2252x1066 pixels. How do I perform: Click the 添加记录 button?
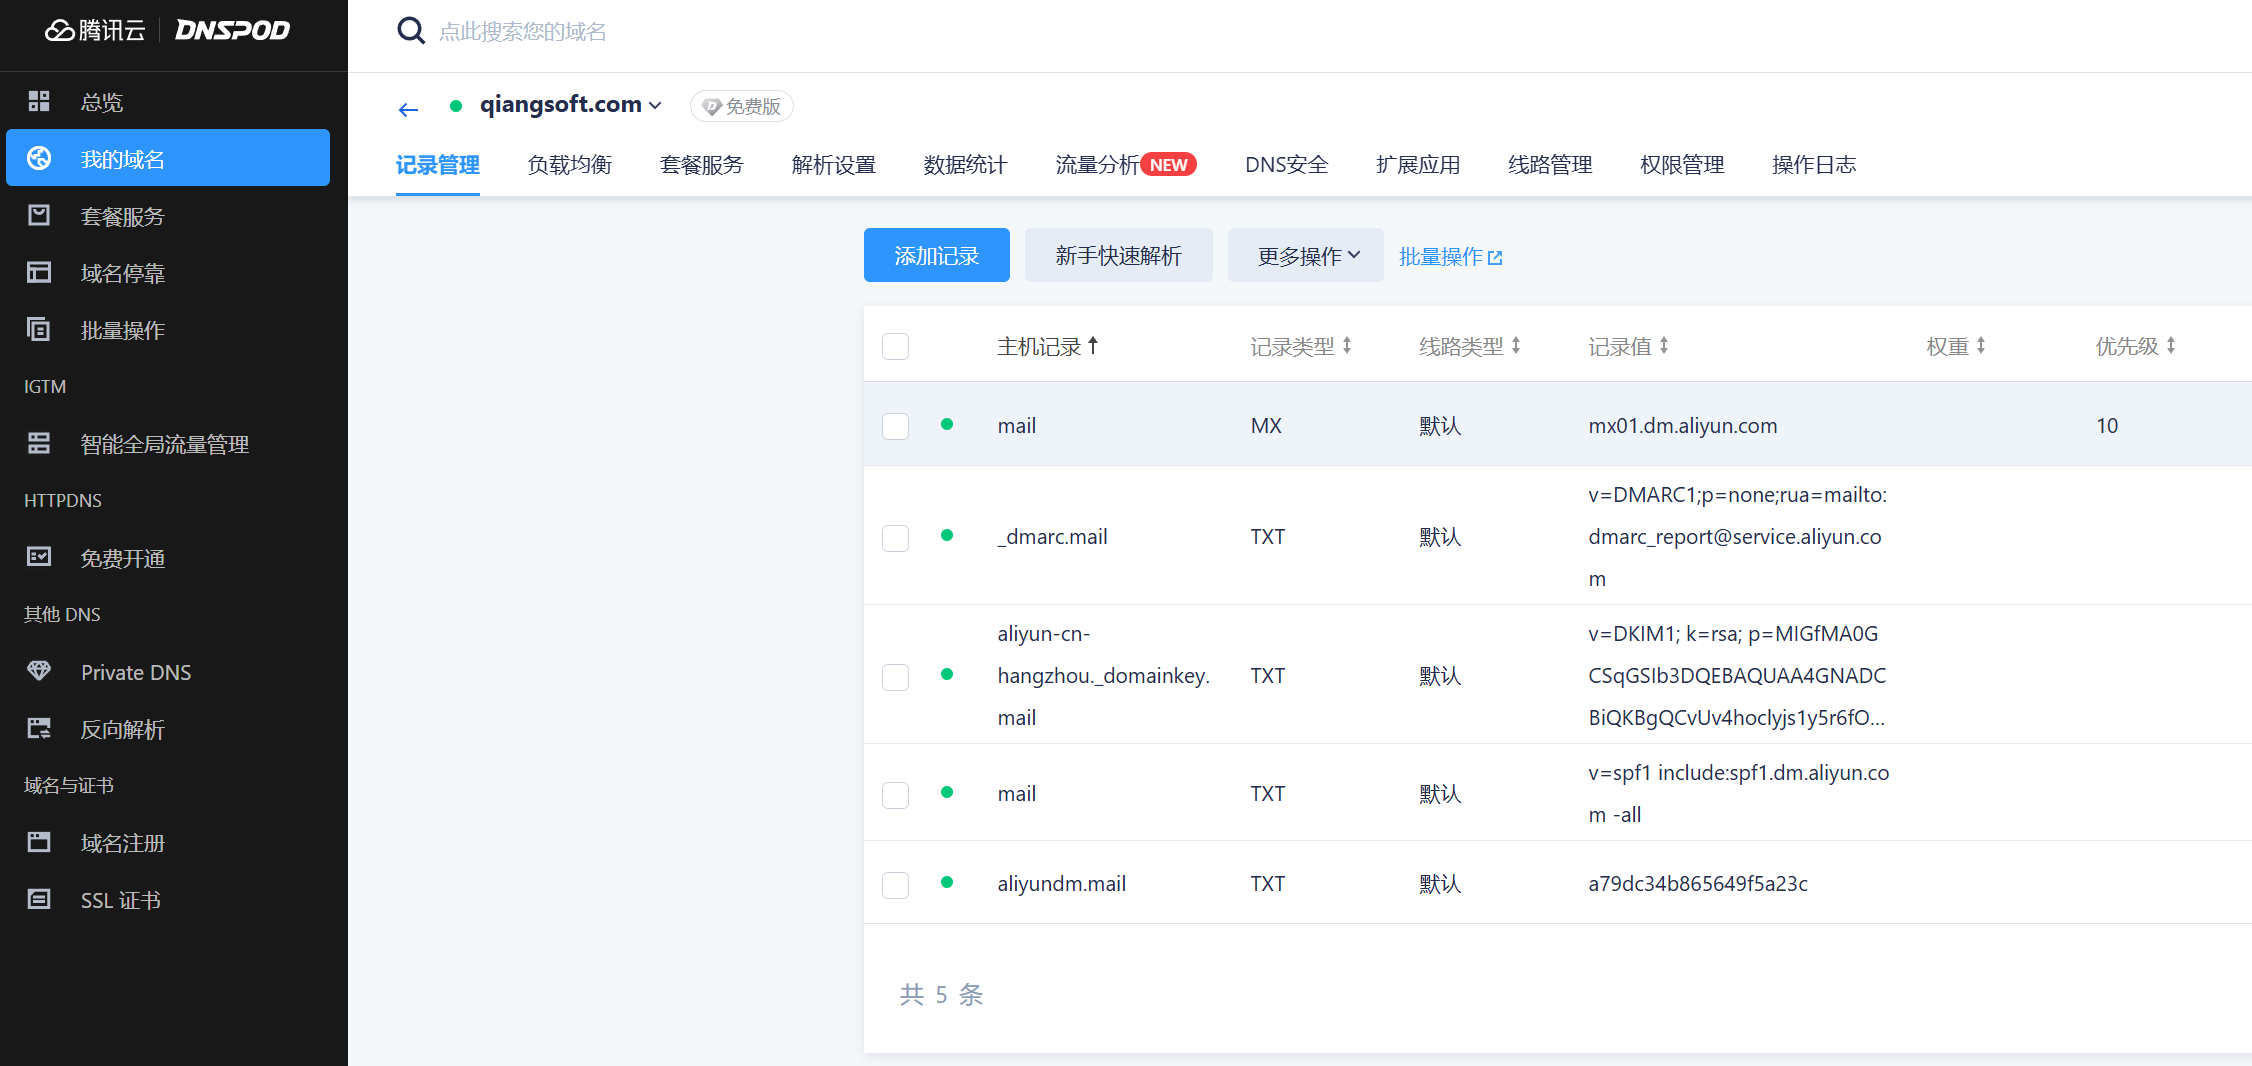coord(936,256)
